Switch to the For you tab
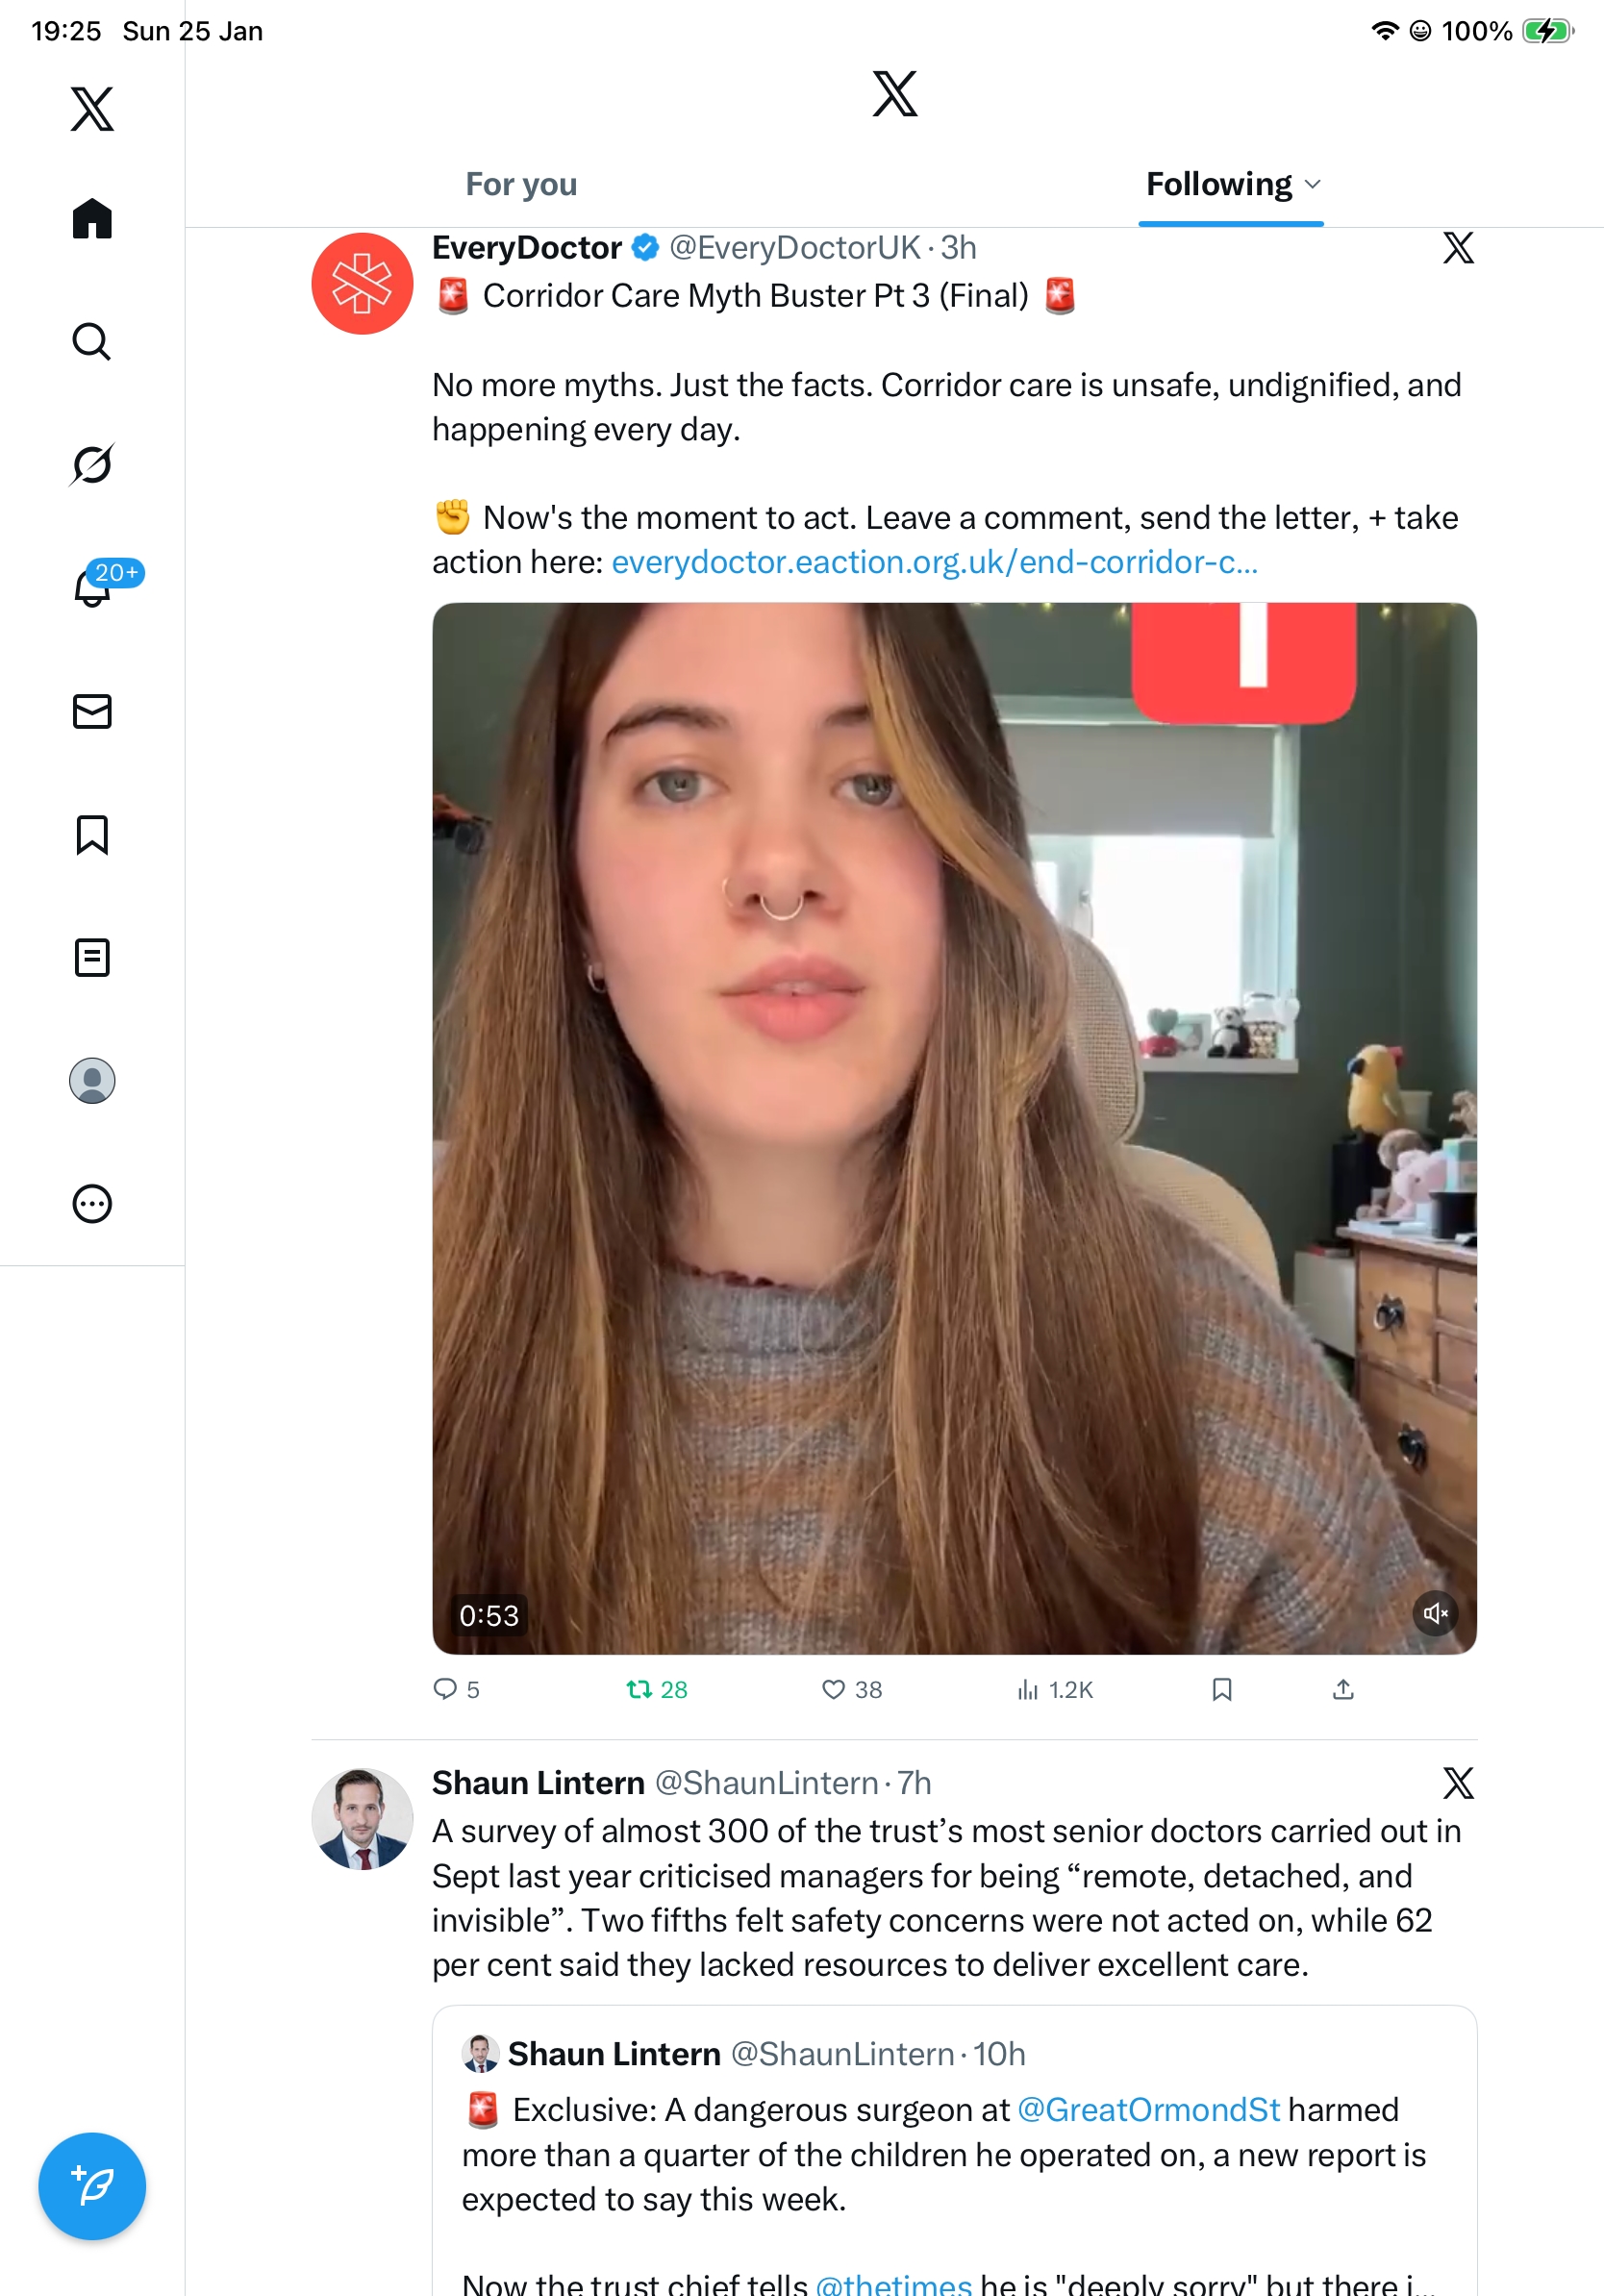The image size is (1604, 2296). click(521, 184)
